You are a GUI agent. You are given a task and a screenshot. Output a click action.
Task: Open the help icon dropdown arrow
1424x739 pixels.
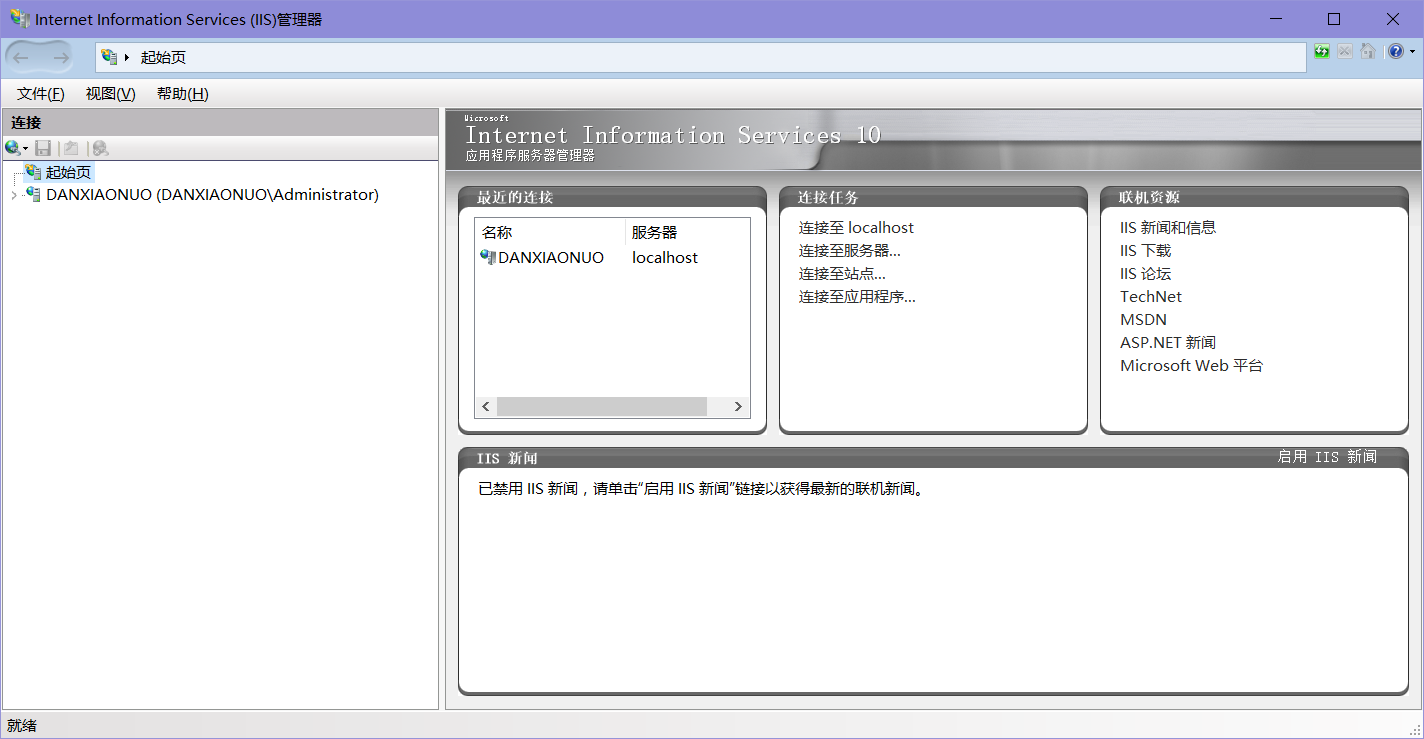(x=1412, y=50)
